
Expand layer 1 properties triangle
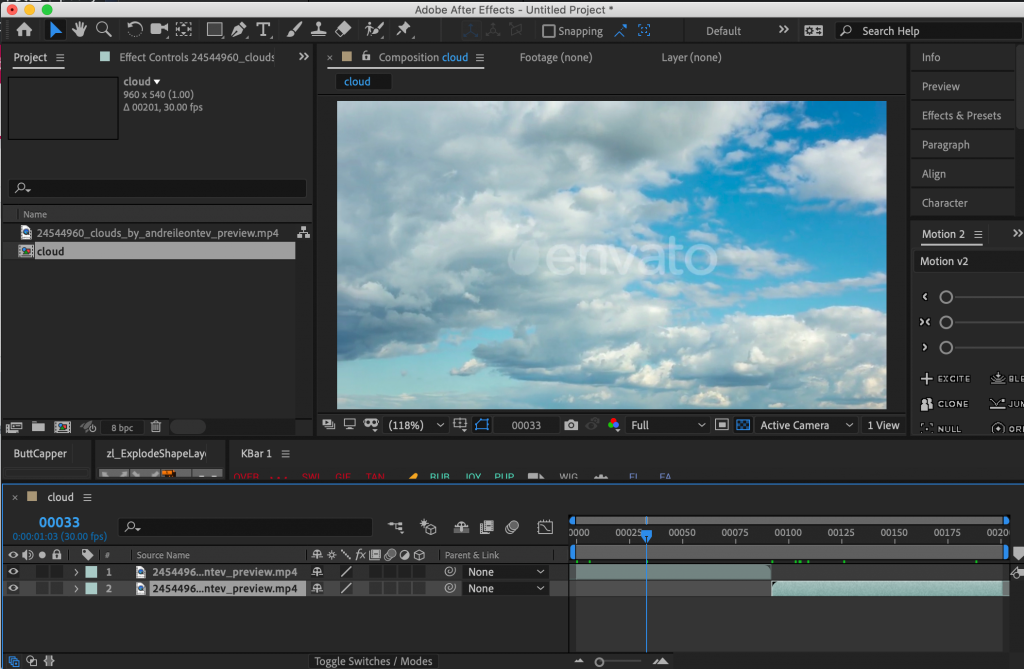coord(76,572)
